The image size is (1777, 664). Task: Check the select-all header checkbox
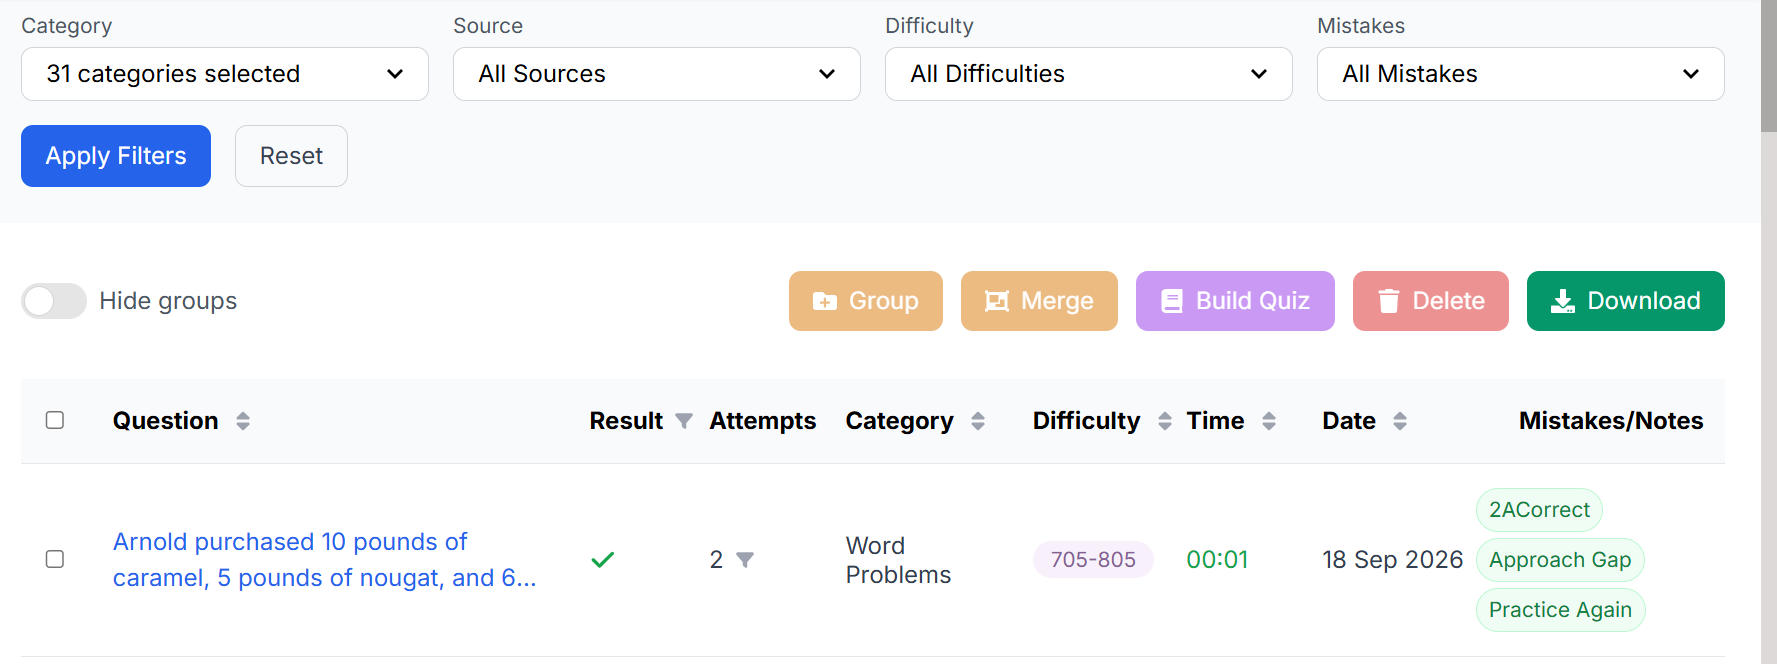[55, 420]
